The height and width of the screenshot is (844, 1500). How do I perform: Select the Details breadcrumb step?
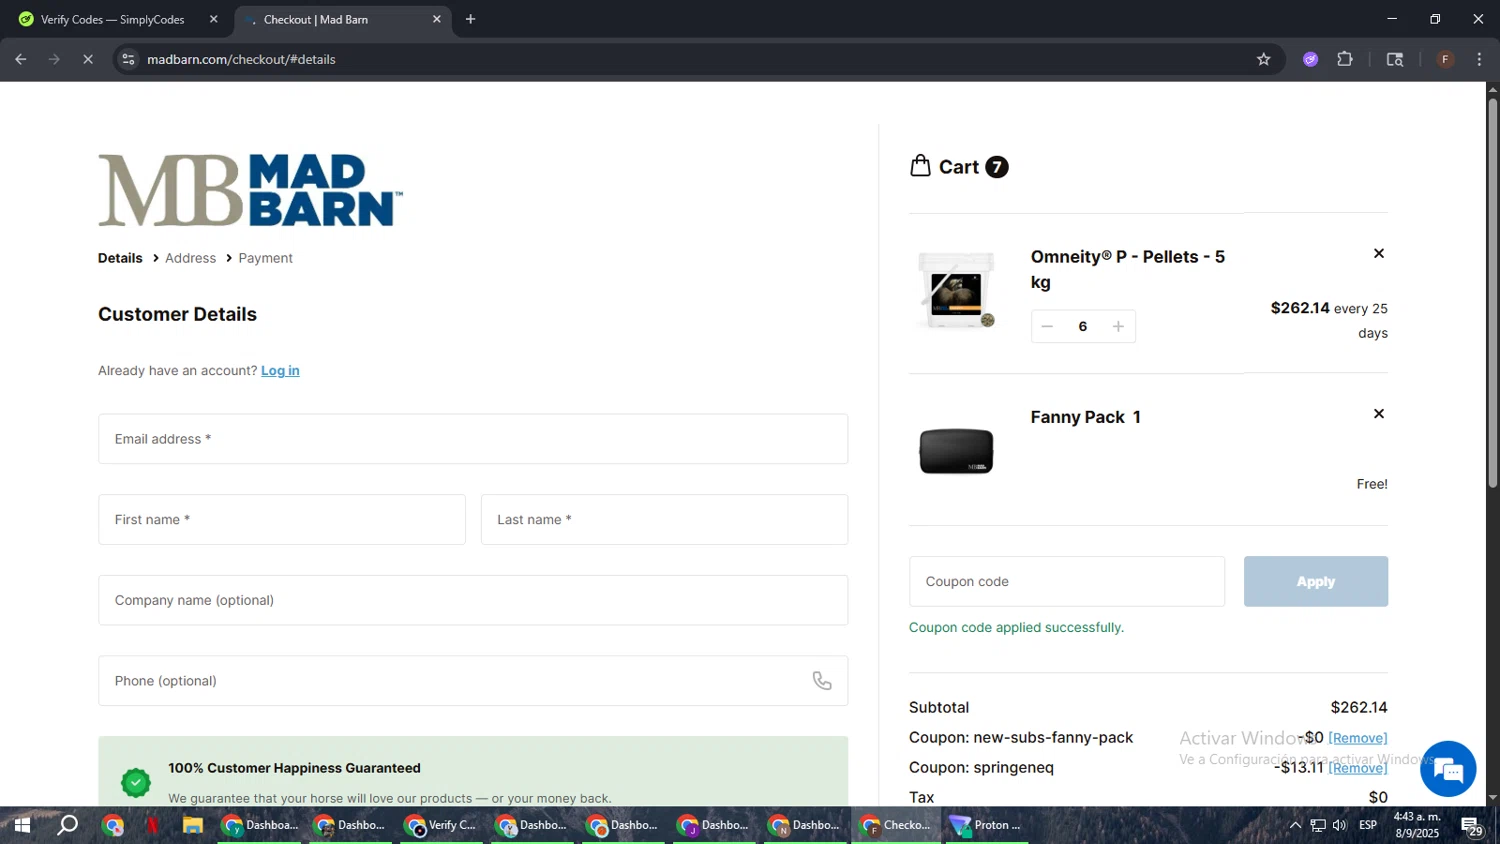tap(120, 258)
